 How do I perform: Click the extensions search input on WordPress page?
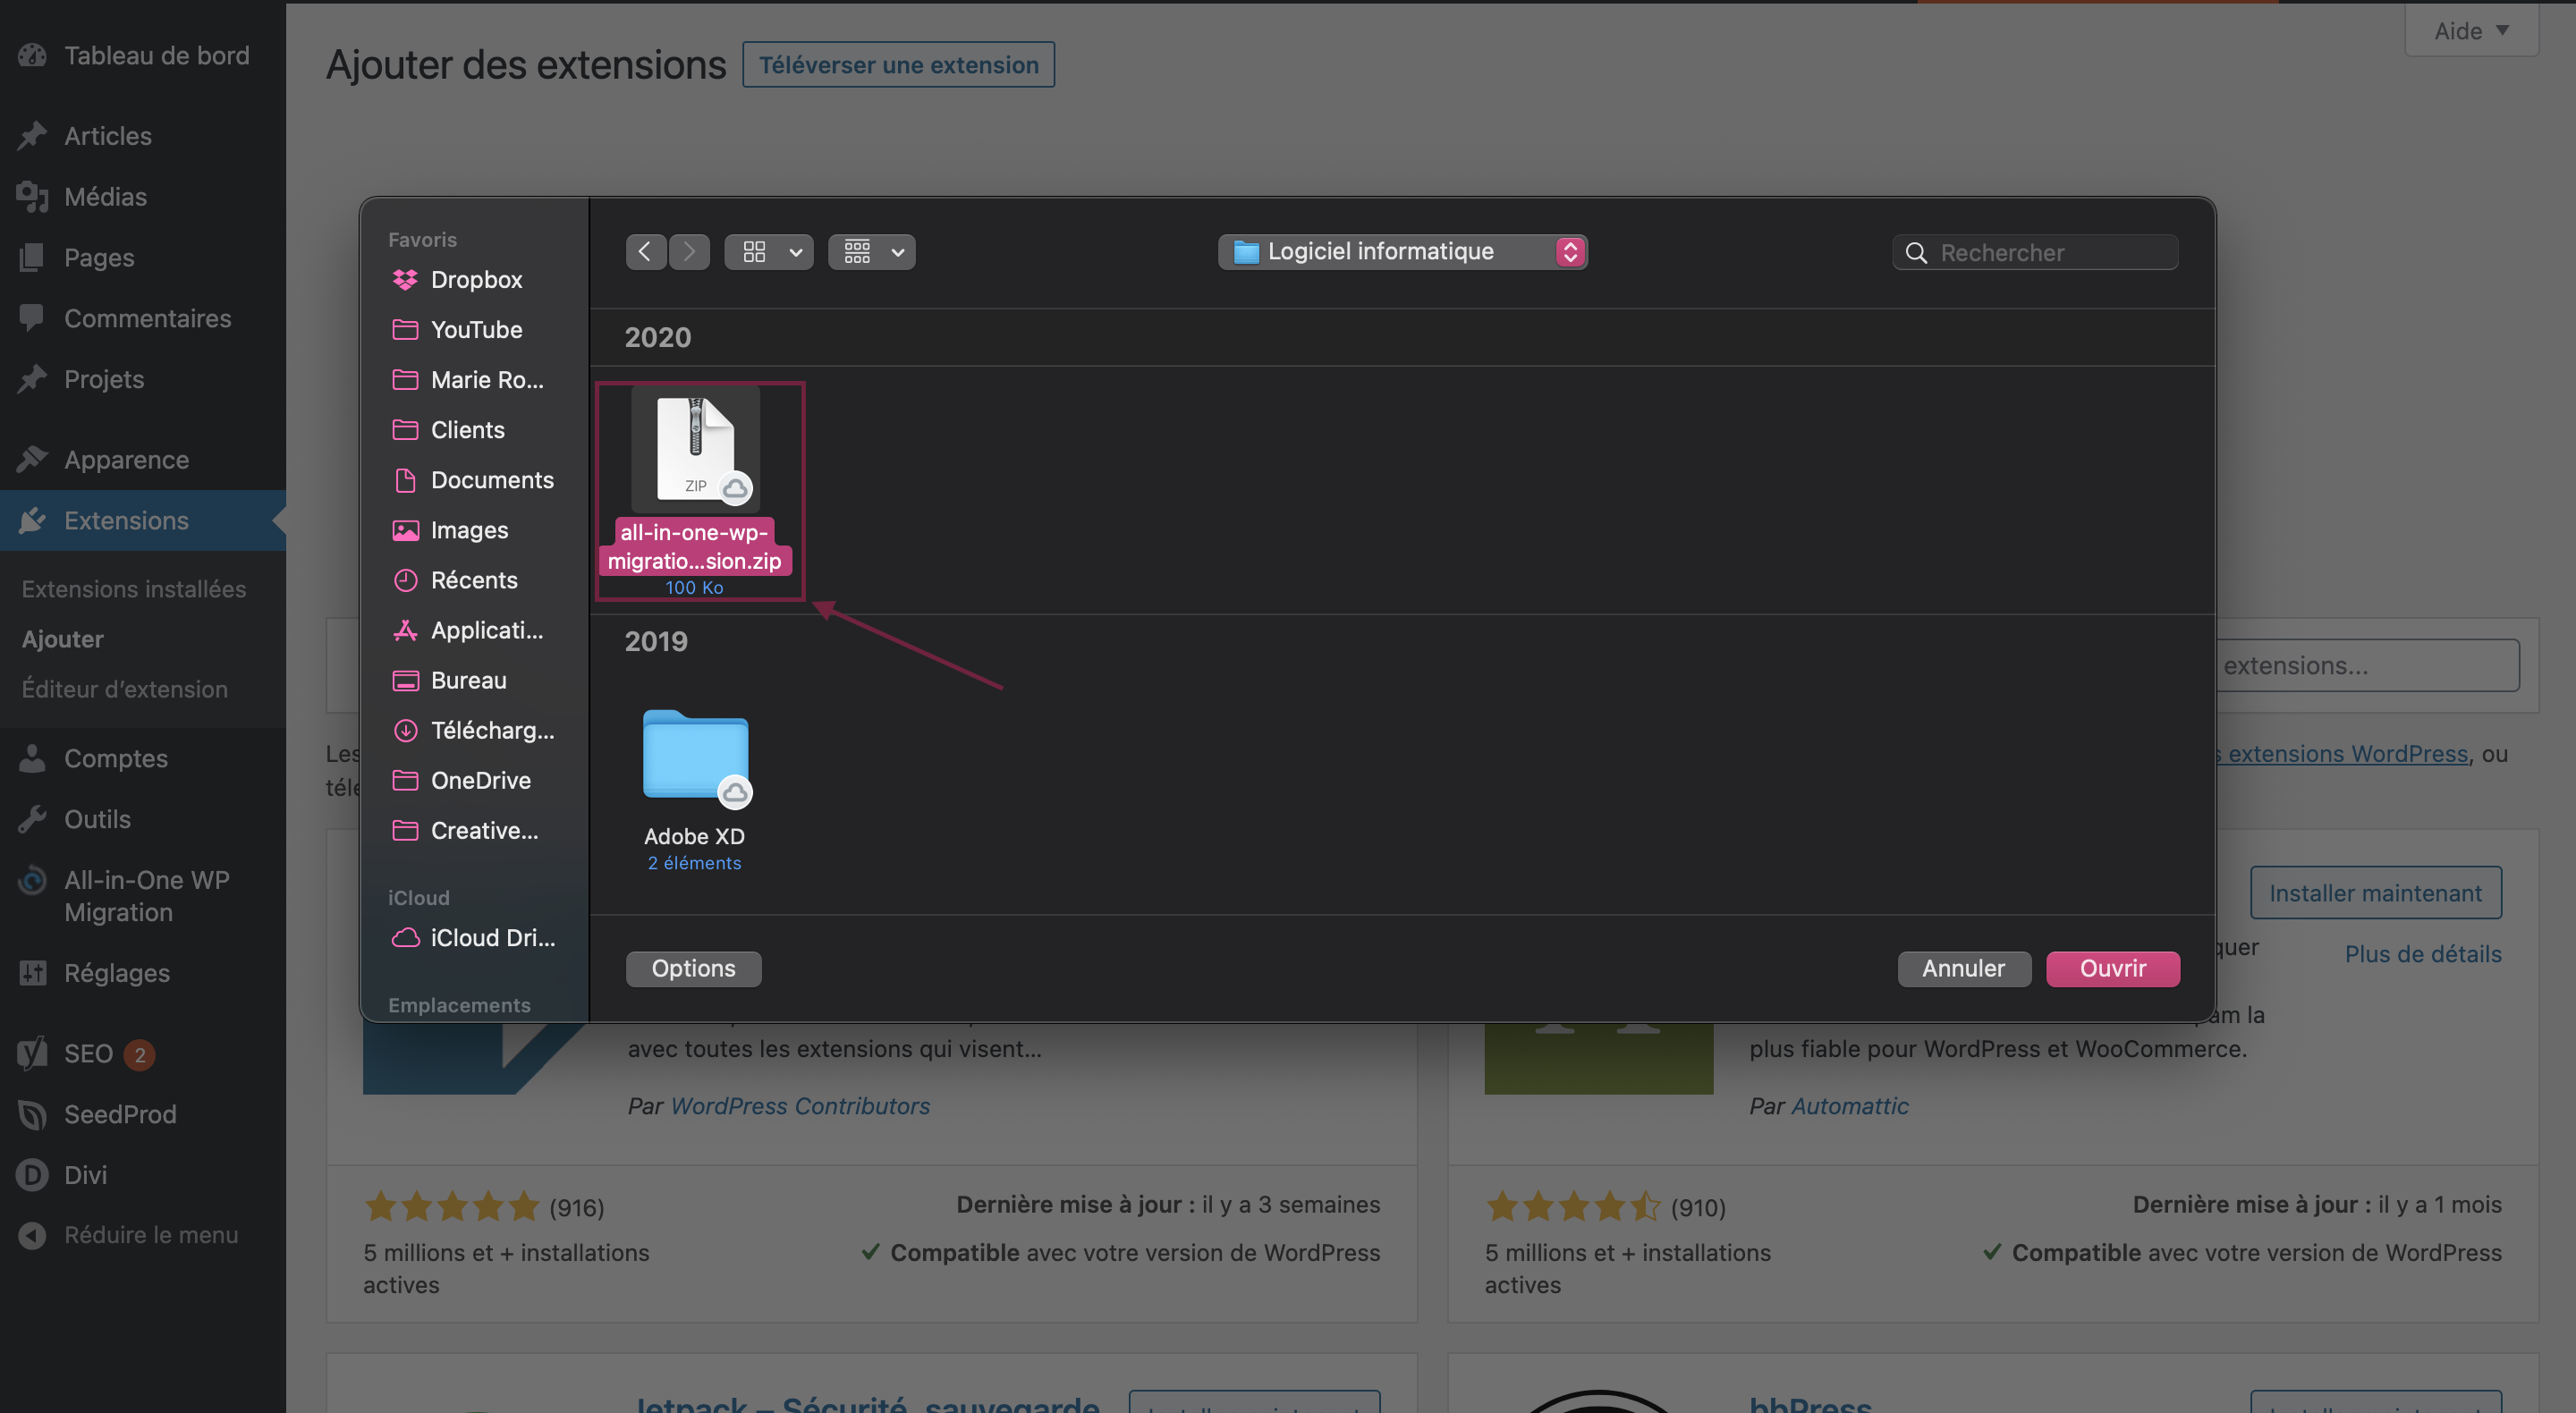click(2366, 665)
